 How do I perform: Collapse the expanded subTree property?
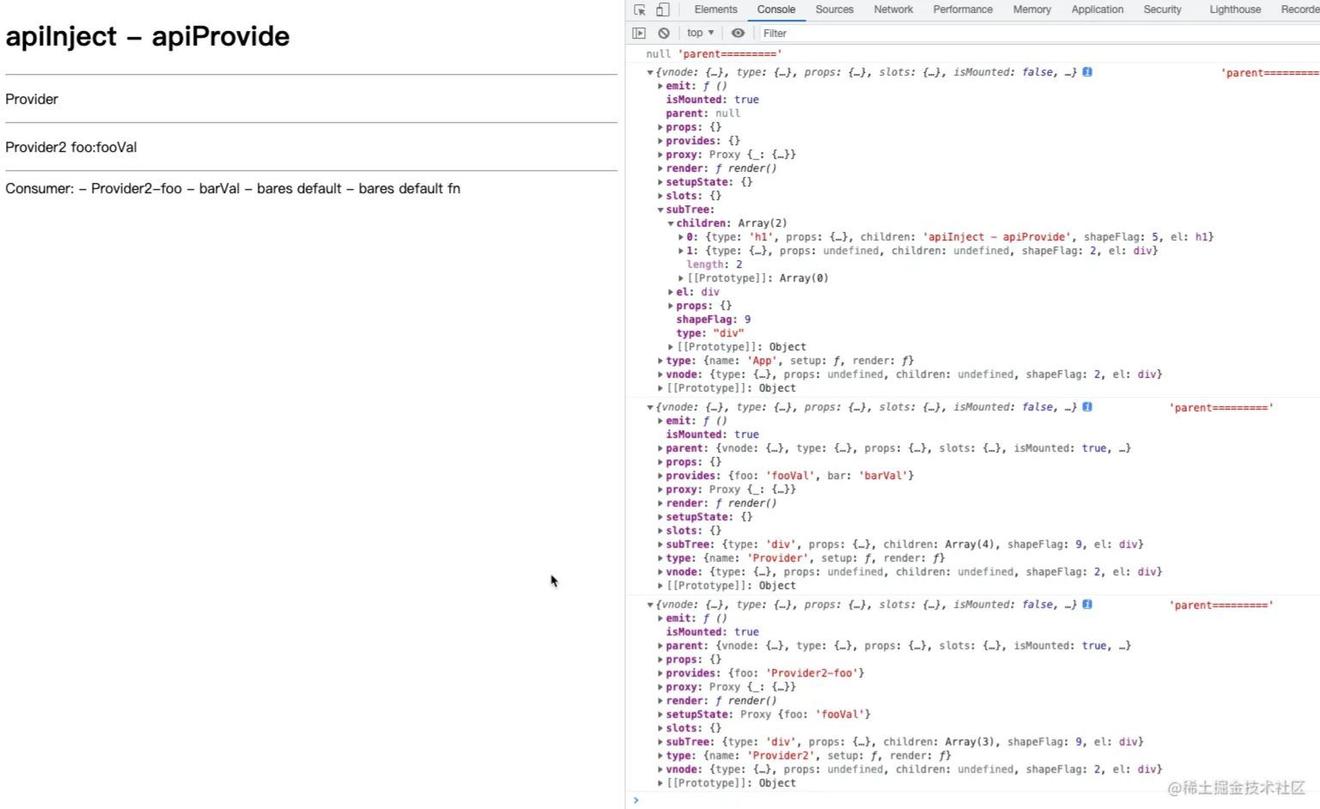point(661,210)
